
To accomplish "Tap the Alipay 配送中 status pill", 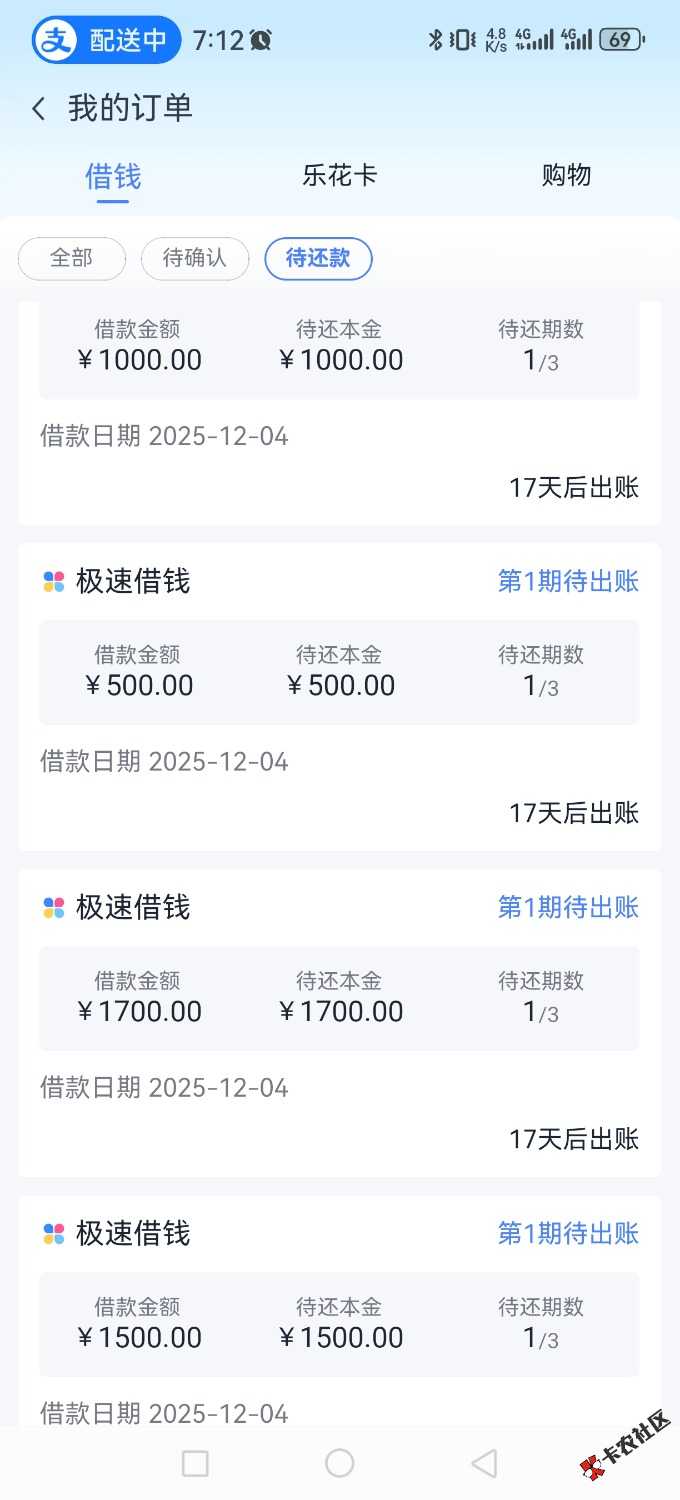I will (x=107, y=40).
